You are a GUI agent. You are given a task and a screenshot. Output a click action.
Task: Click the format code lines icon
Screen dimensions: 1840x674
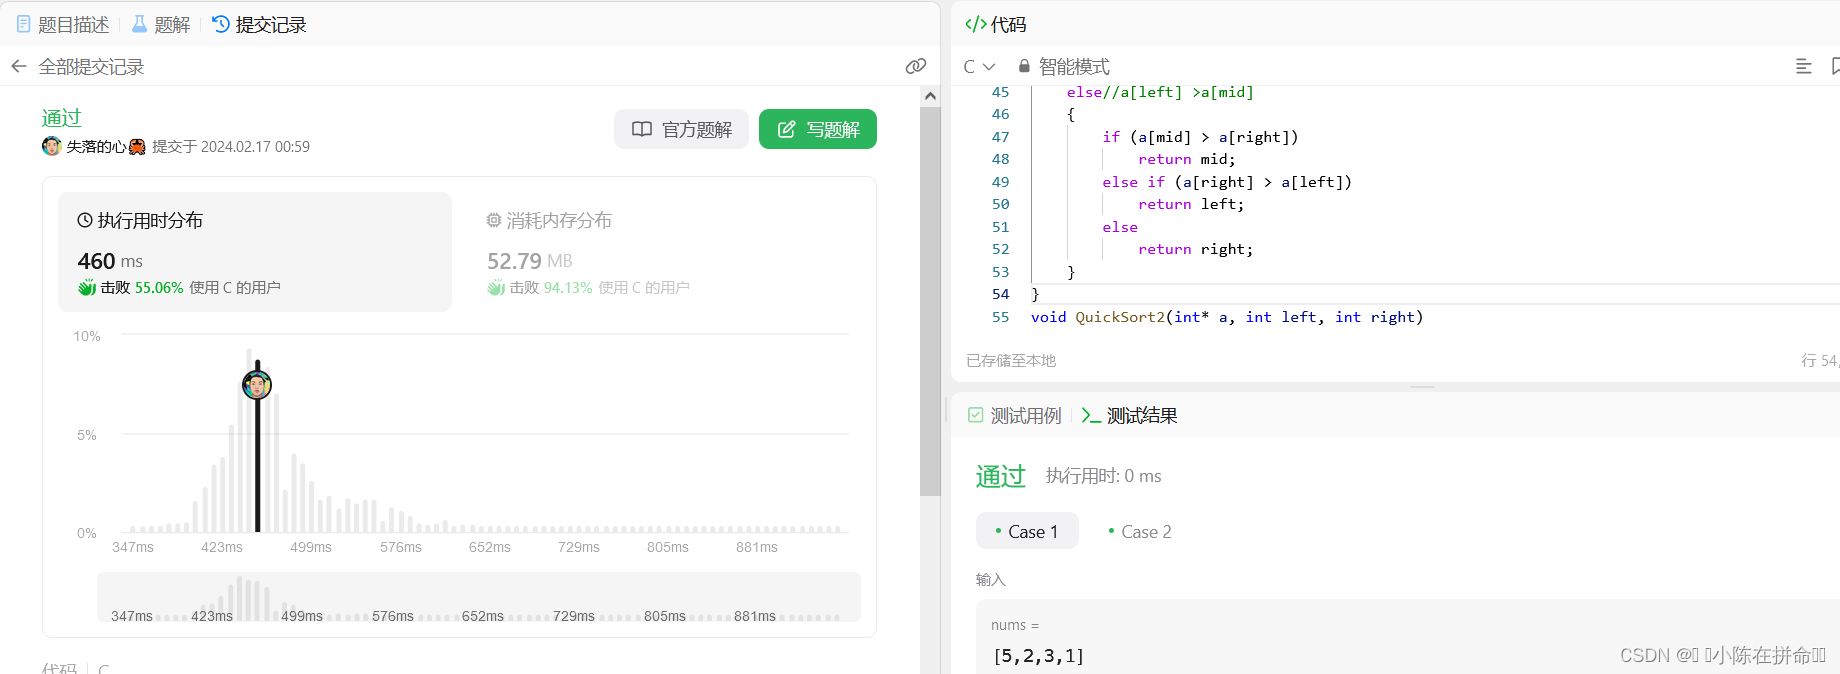(1804, 66)
